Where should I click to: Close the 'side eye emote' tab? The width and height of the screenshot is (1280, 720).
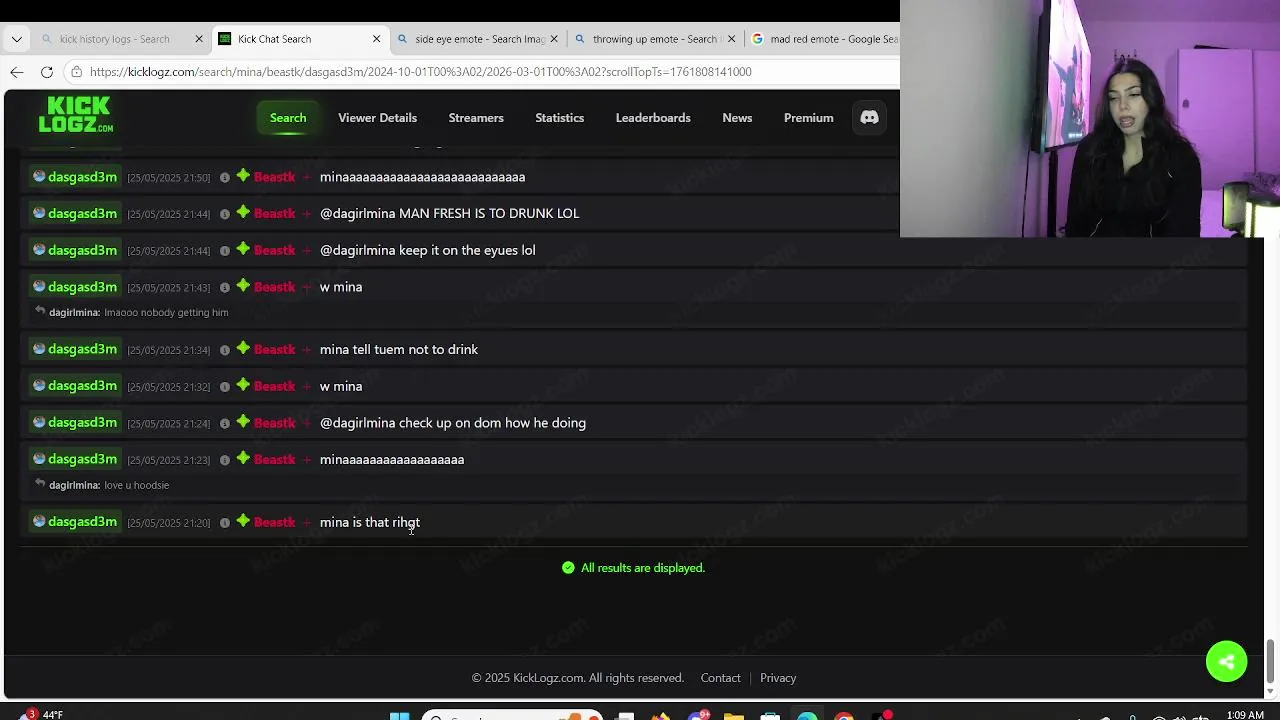pyautogui.click(x=554, y=39)
